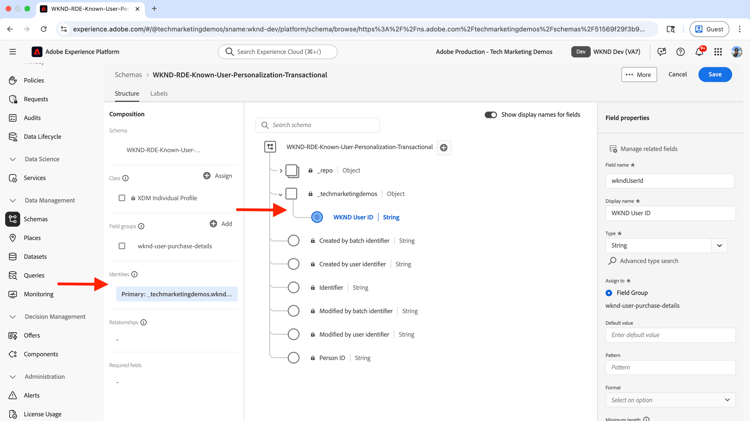Select Created by user identifier node

click(294, 264)
